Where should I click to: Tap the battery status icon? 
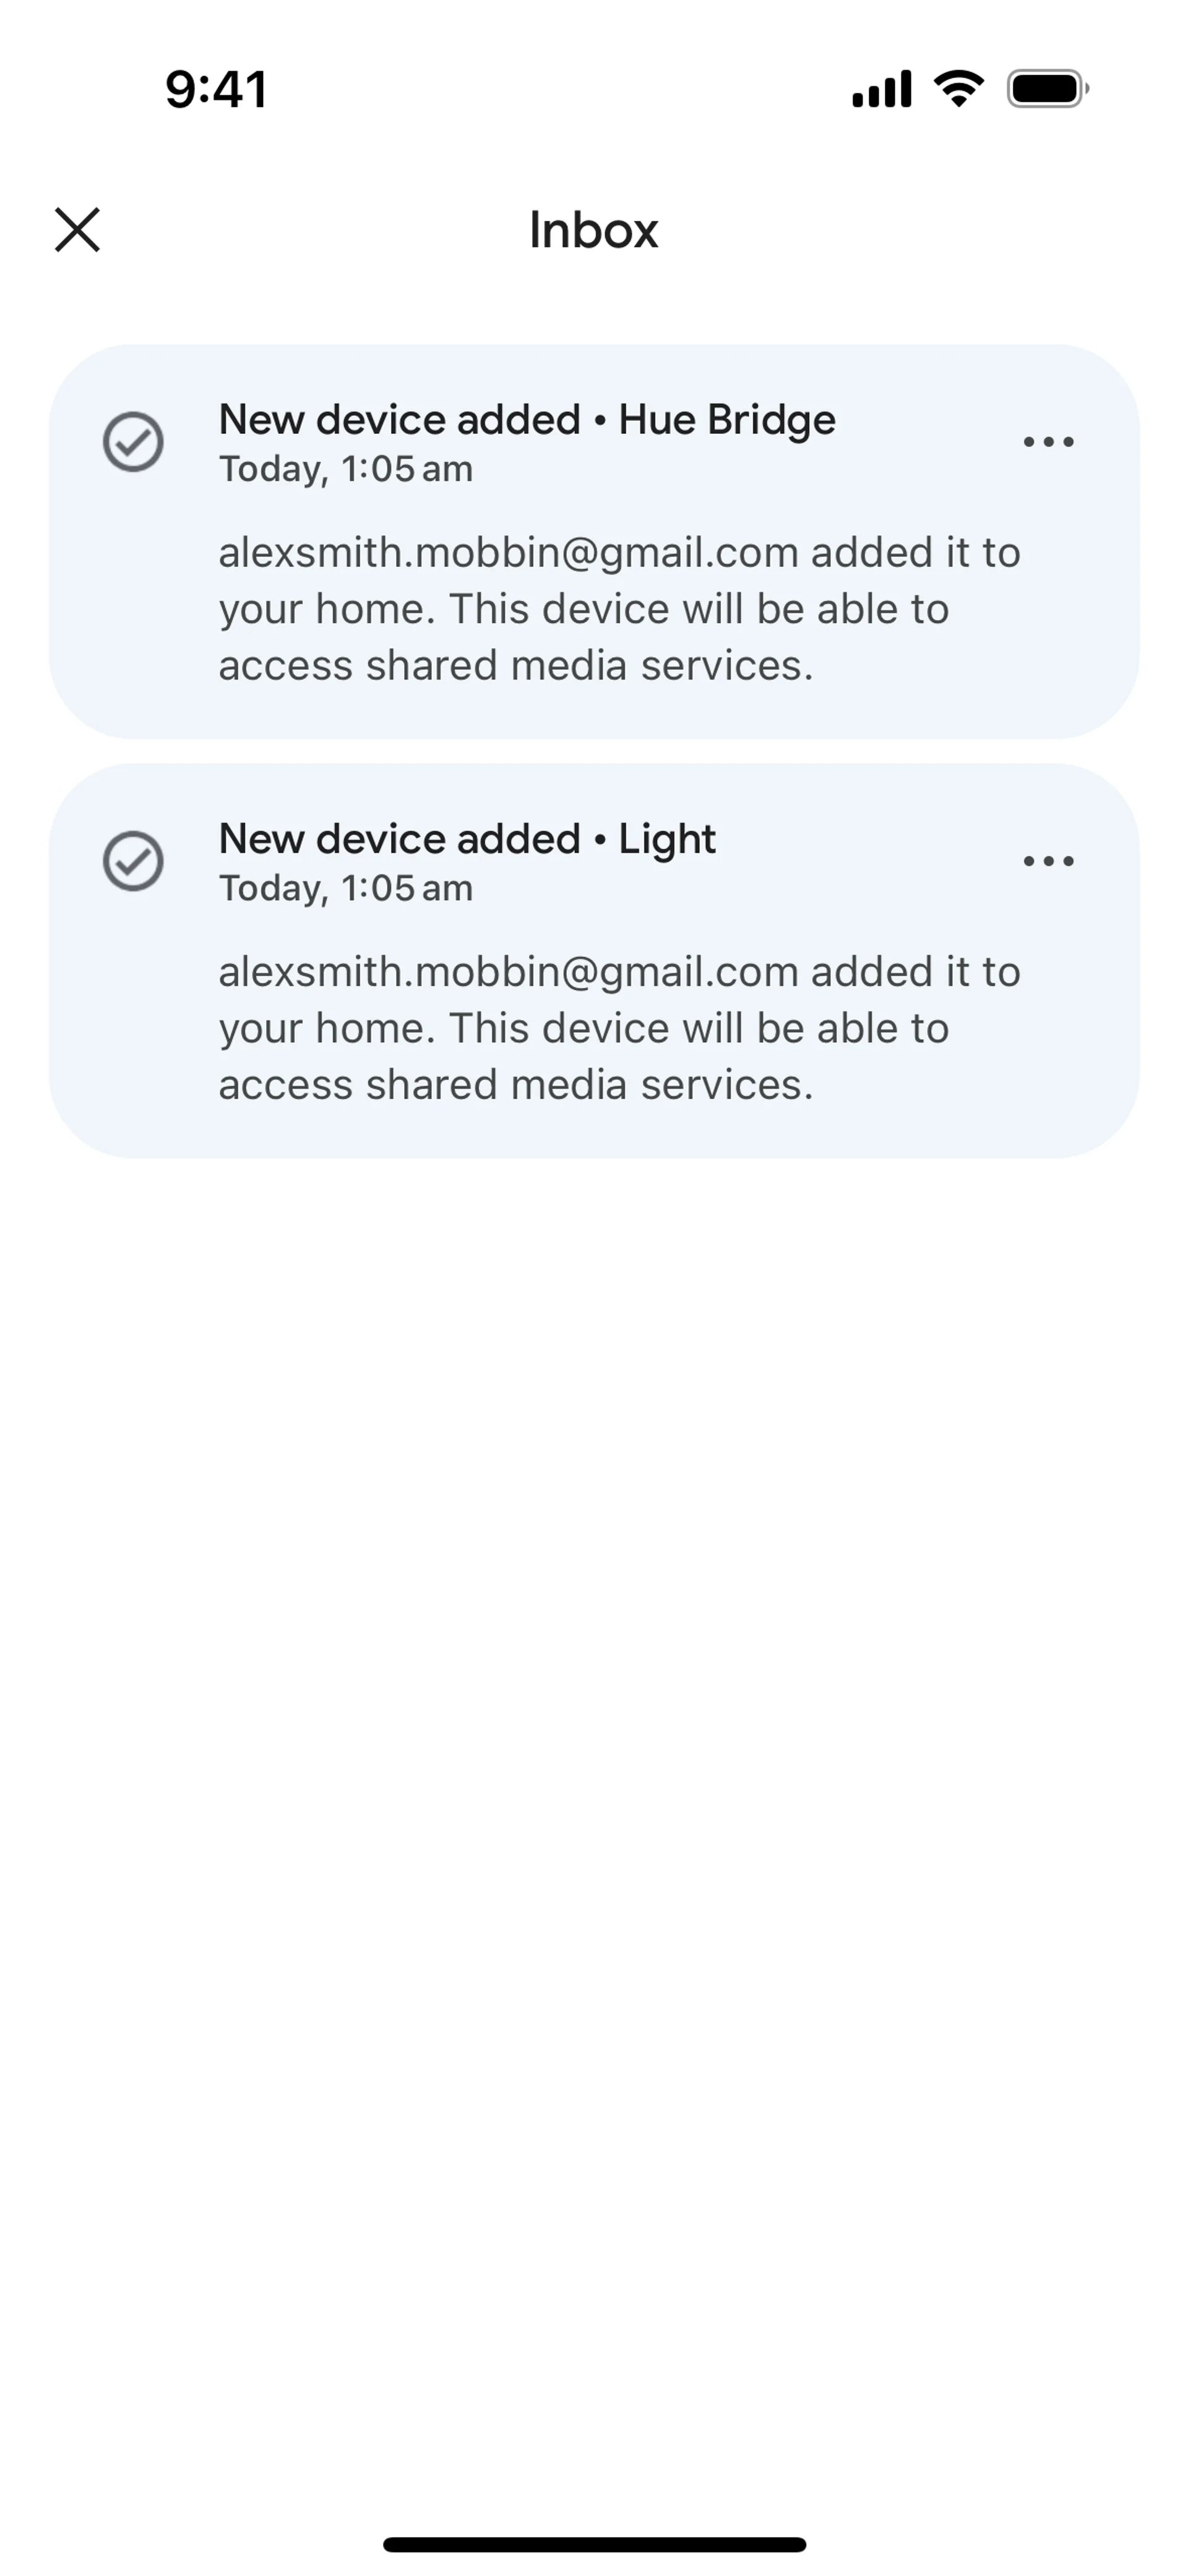[x=1047, y=89]
